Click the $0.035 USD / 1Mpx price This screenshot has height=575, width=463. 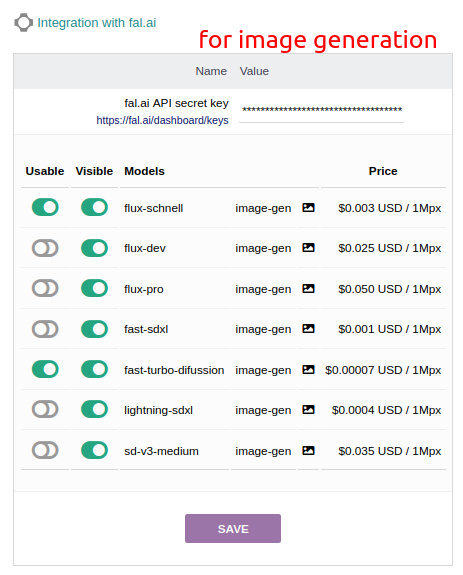[x=390, y=451]
